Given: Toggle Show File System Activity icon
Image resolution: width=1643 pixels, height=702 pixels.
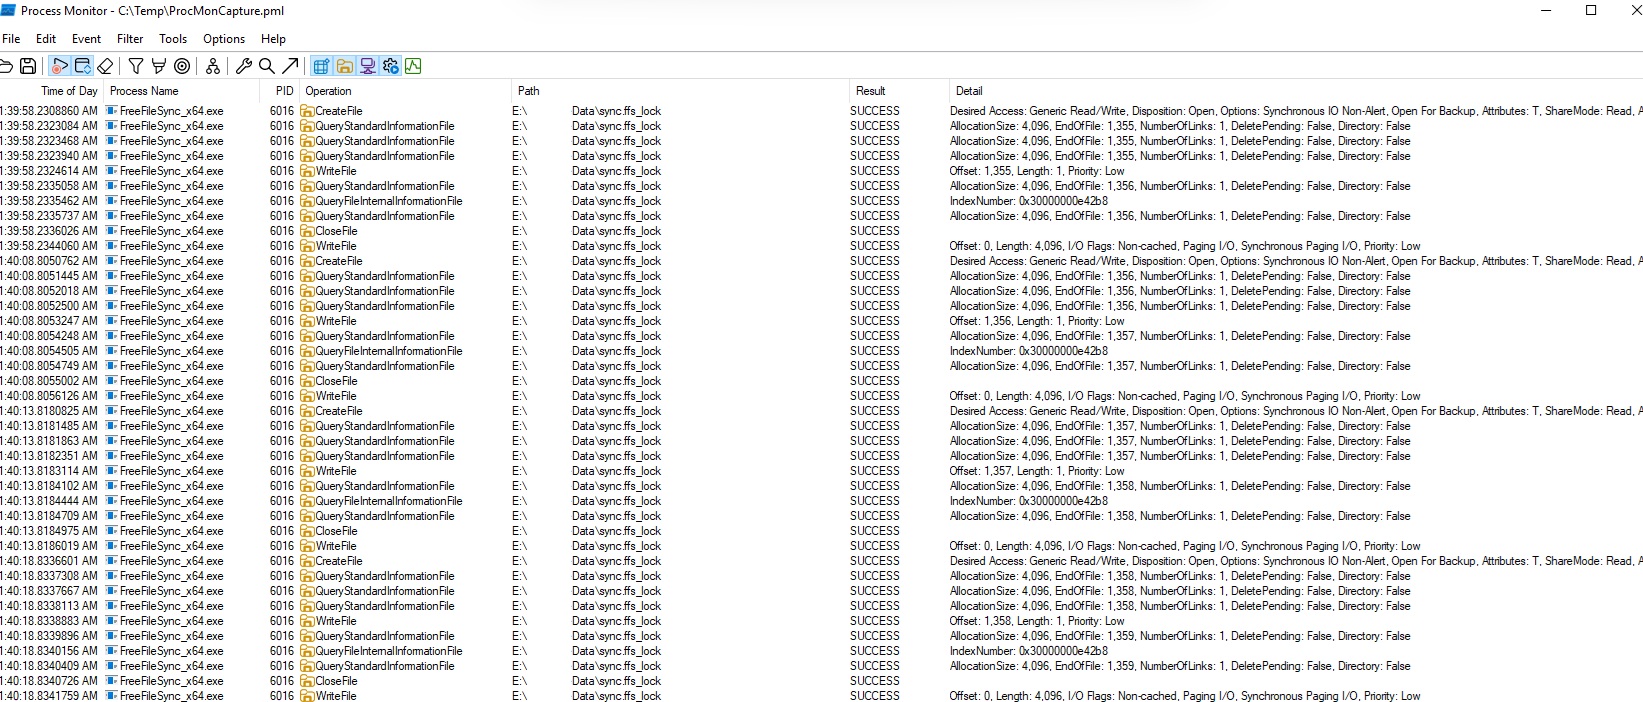Looking at the screenshot, I should [x=344, y=66].
